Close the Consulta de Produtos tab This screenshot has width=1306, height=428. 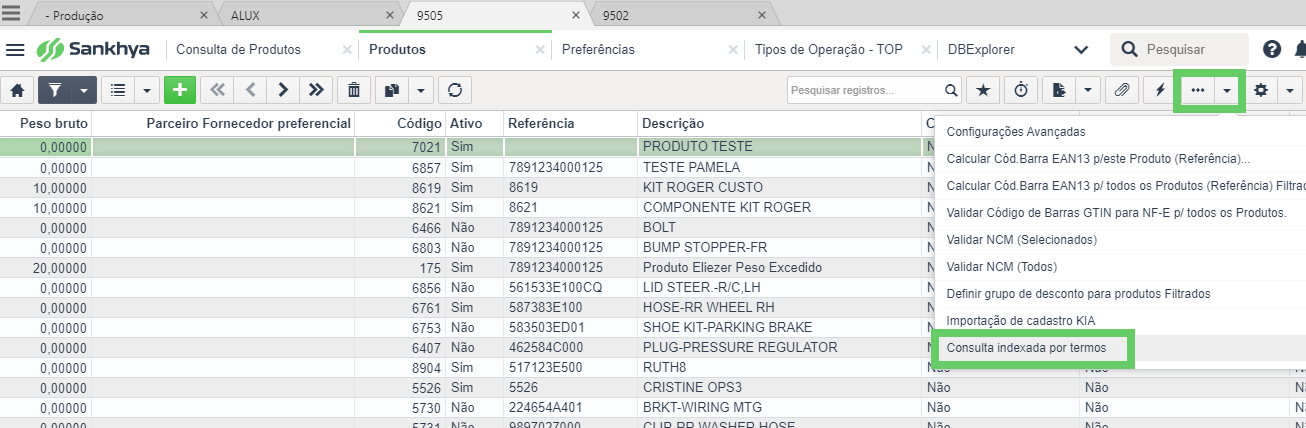346,49
